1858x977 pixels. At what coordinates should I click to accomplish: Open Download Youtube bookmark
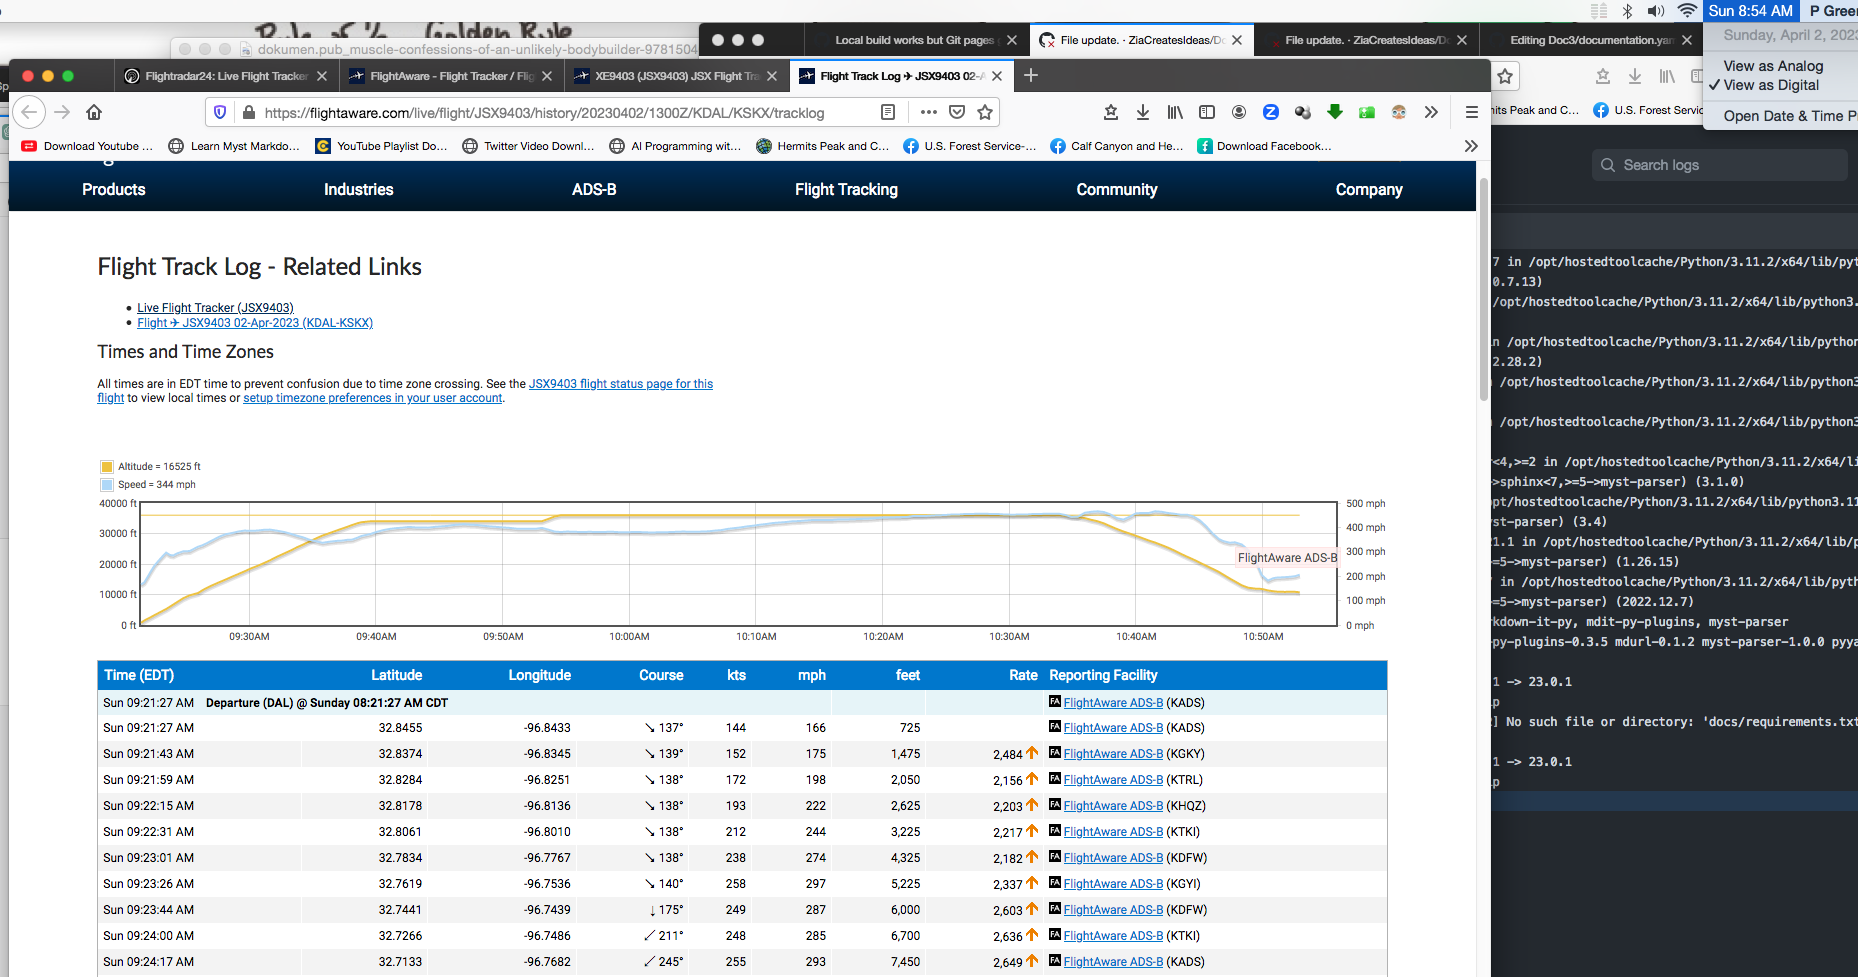pyautogui.click(x=87, y=146)
